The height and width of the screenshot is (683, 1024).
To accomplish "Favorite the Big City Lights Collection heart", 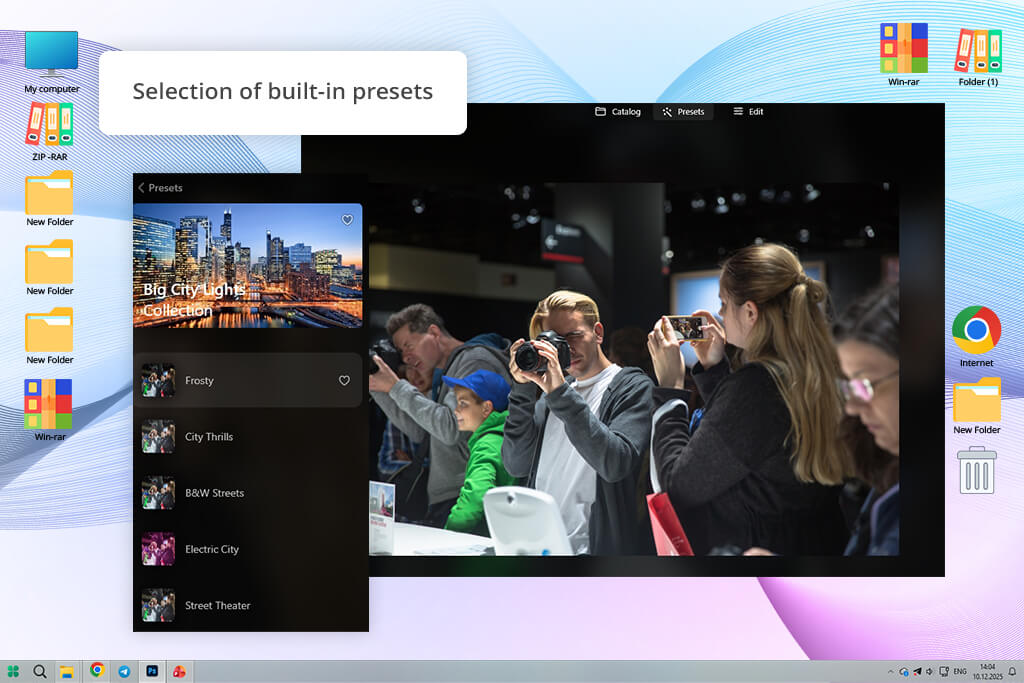I will [347, 220].
